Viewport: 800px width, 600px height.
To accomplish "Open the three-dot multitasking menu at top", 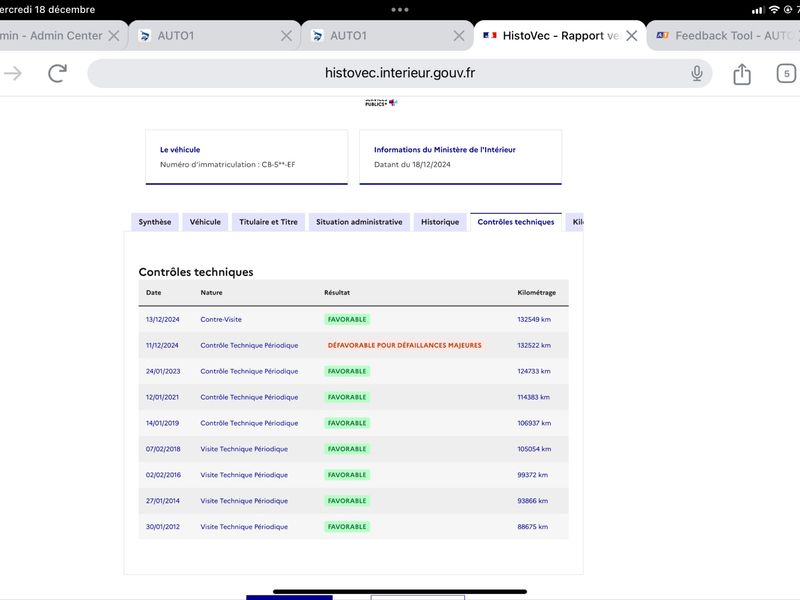I will (x=399, y=10).
